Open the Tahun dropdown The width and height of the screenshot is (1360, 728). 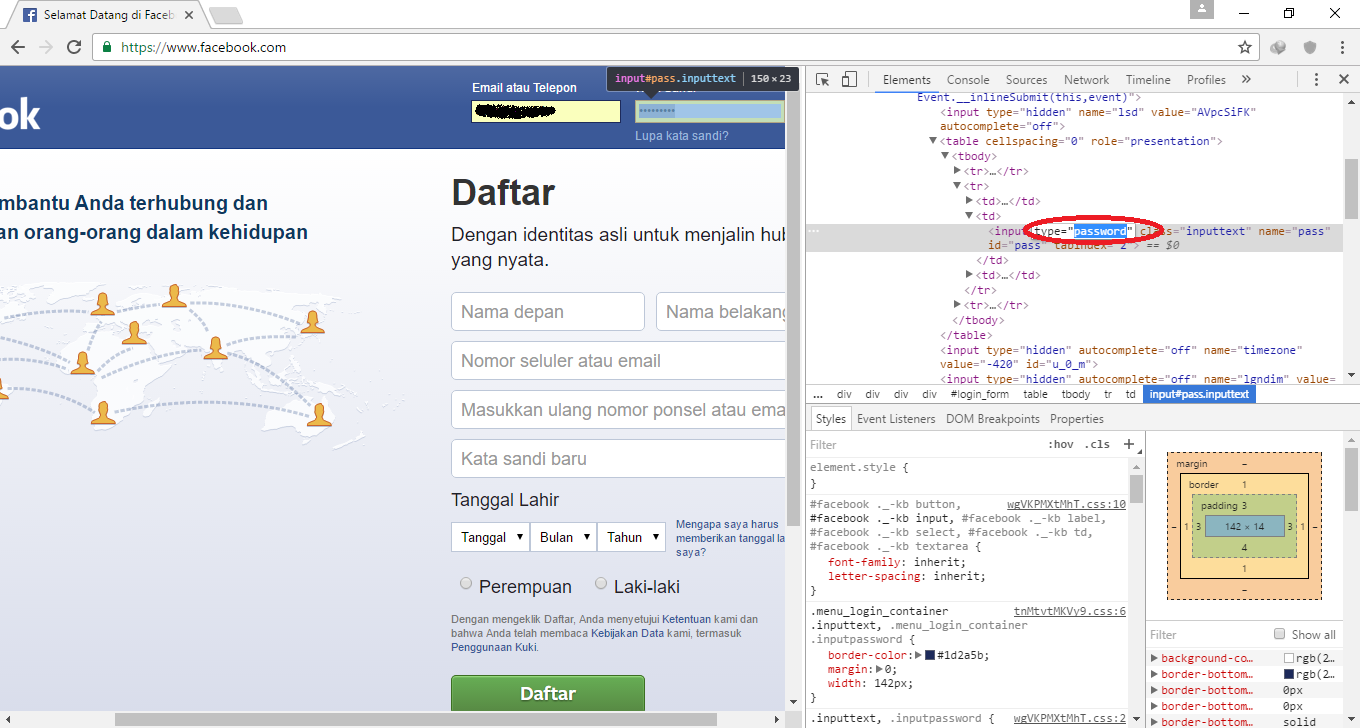[x=631, y=537]
